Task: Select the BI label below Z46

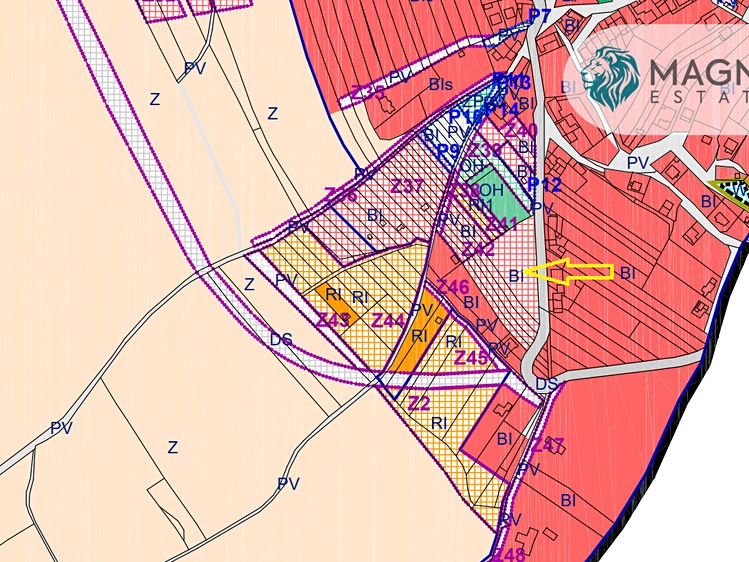Action: point(471,302)
